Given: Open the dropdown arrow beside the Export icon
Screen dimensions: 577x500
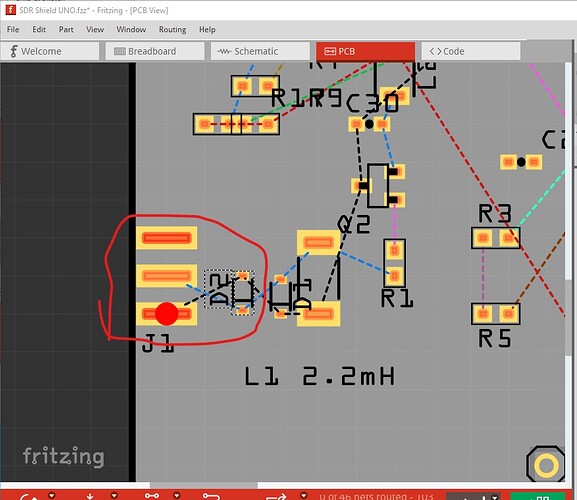Looking at the screenshot, I should click(303, 495).
